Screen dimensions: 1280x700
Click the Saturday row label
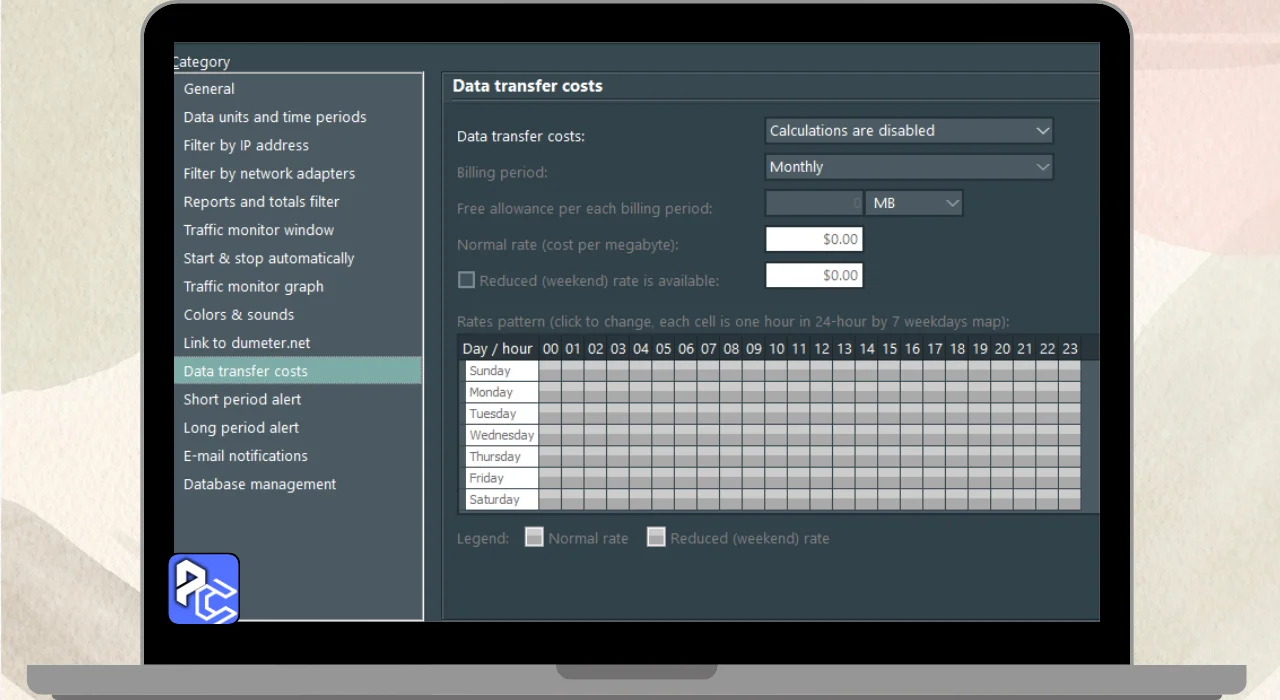(502, 499)
